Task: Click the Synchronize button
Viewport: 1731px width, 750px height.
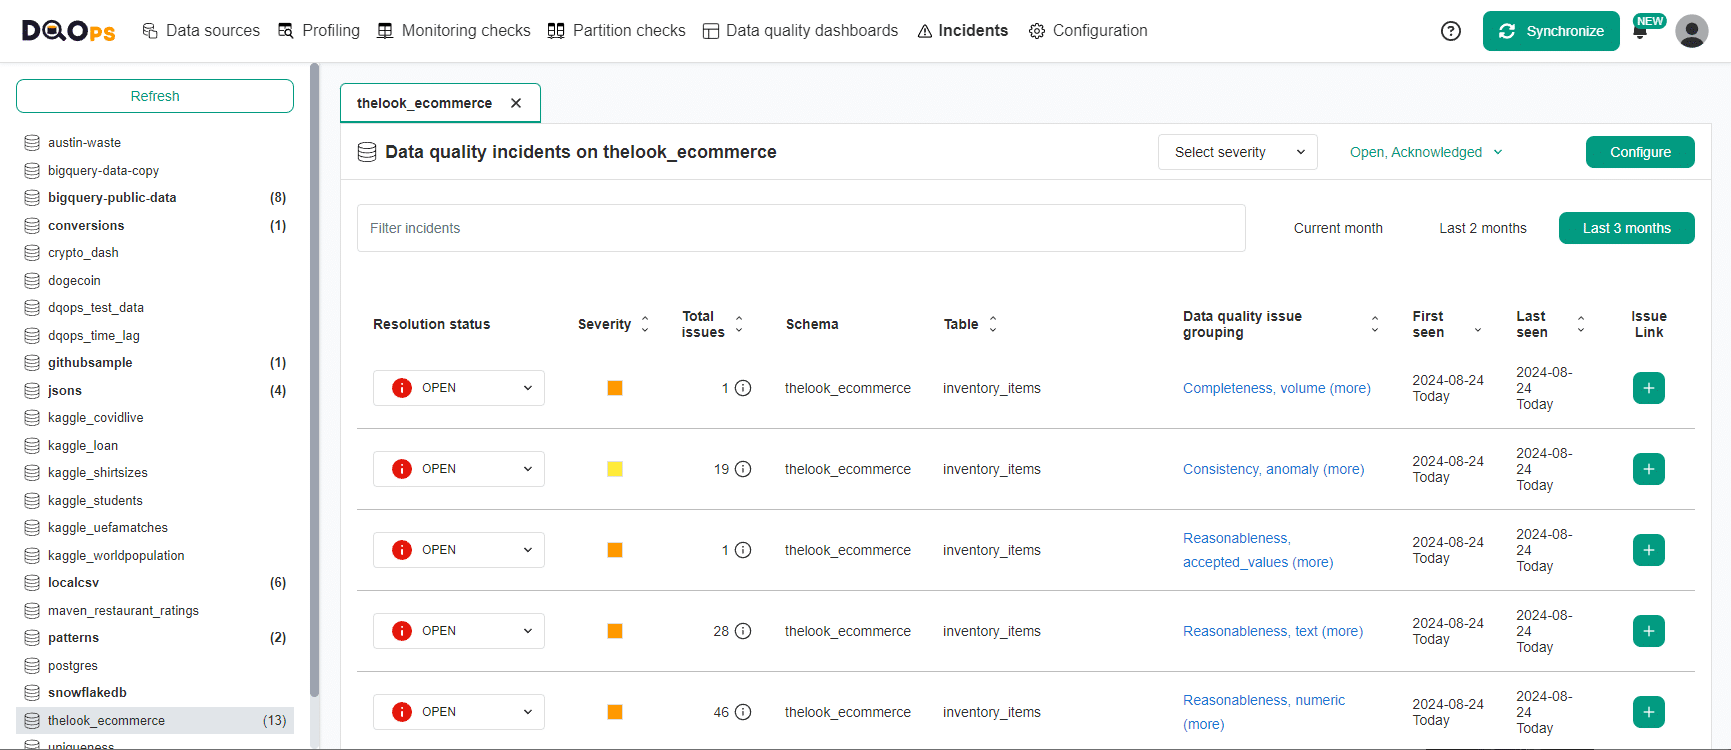Action: pyautogui.click(x=1551, y=31)
